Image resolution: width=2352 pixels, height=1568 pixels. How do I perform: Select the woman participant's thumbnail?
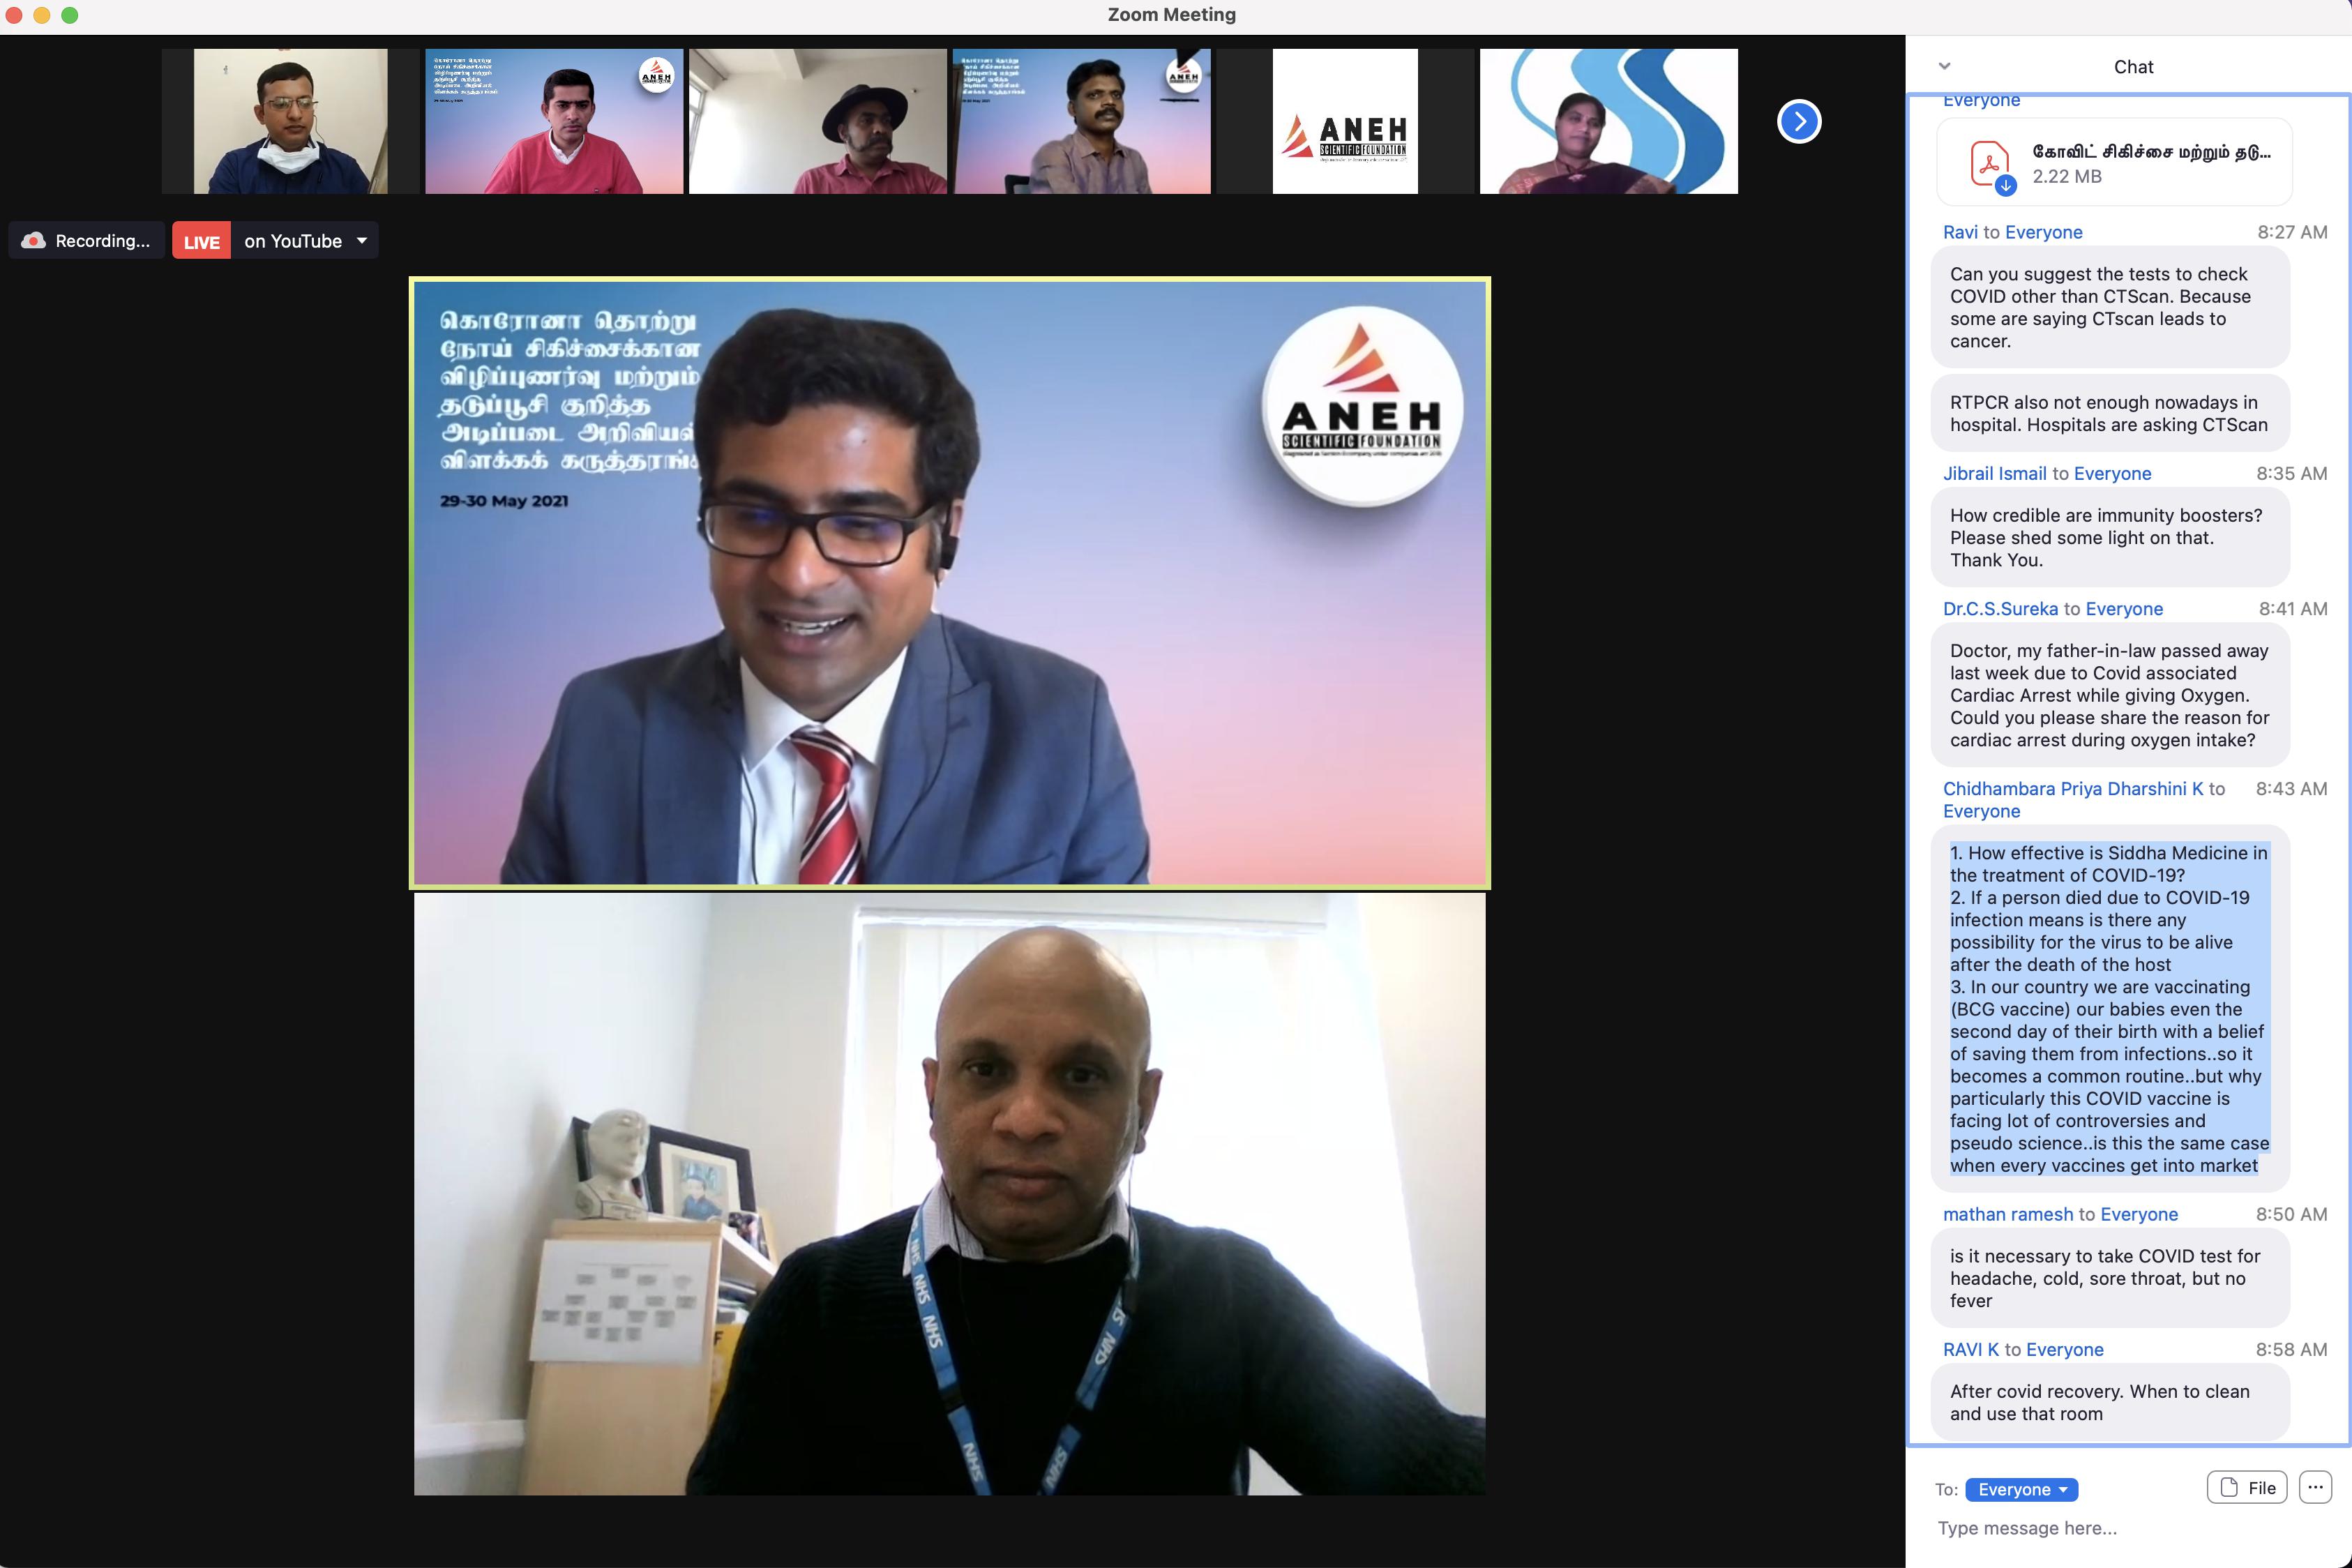(1608, 121)
